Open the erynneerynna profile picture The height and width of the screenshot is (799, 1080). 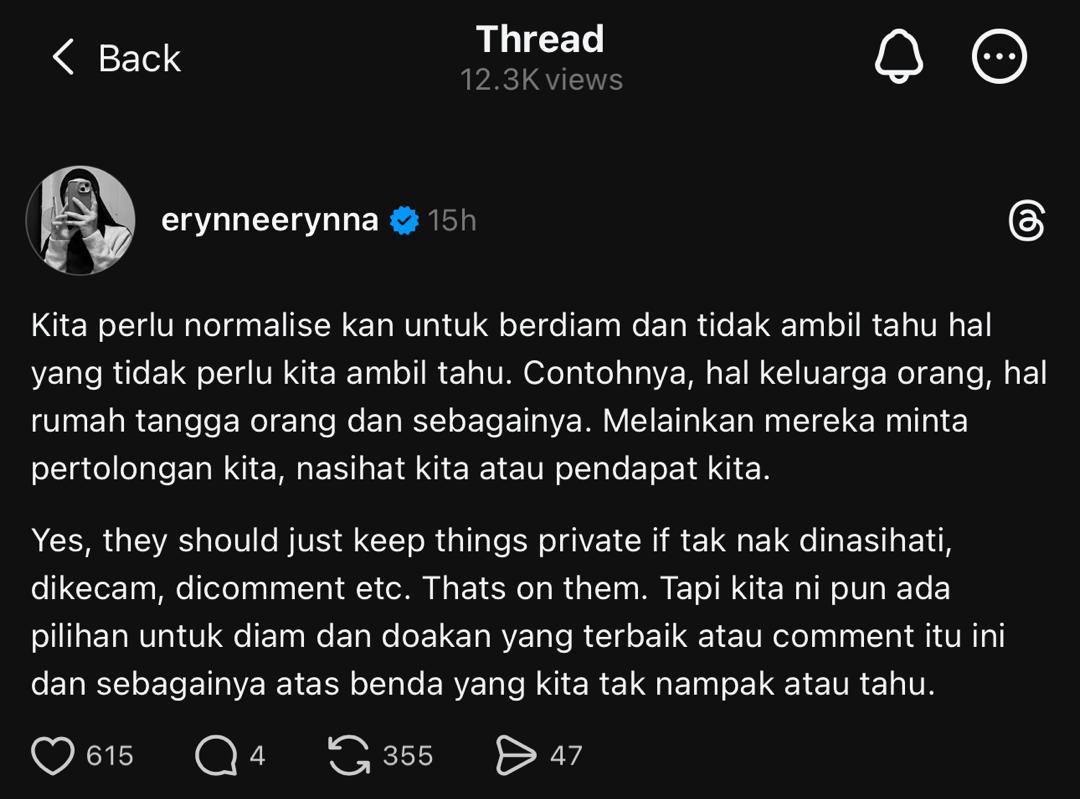click(x=81, y=220)
